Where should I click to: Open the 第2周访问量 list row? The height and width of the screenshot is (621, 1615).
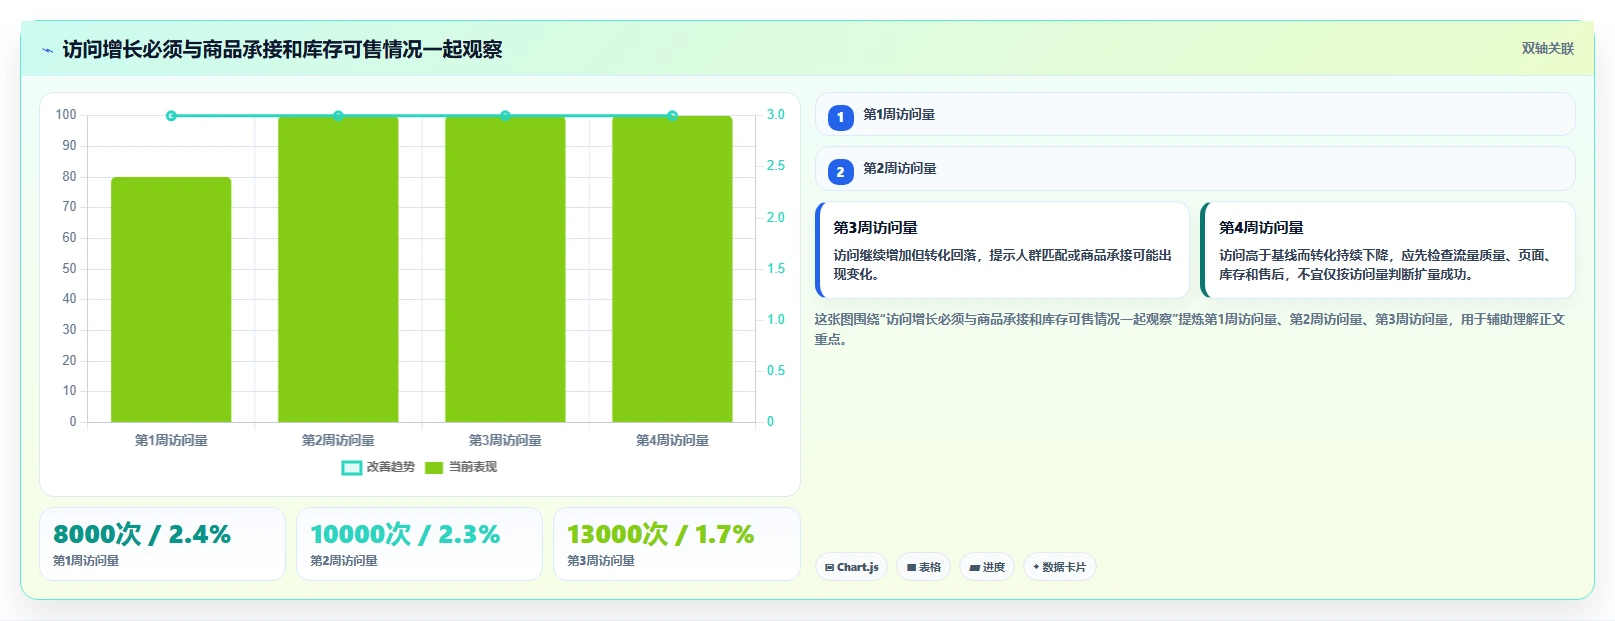(1195, 168)
